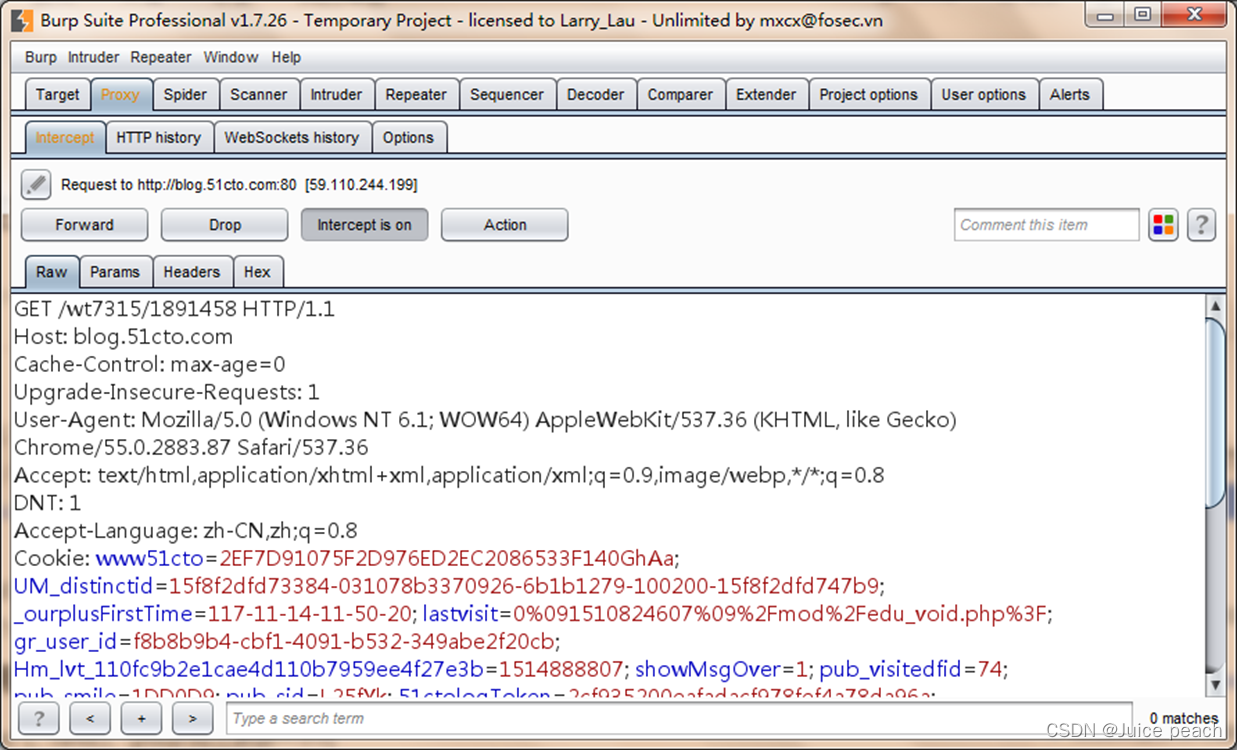Open the Burp menu
The width and height of the screenshot is (1237, 750).
41,57
